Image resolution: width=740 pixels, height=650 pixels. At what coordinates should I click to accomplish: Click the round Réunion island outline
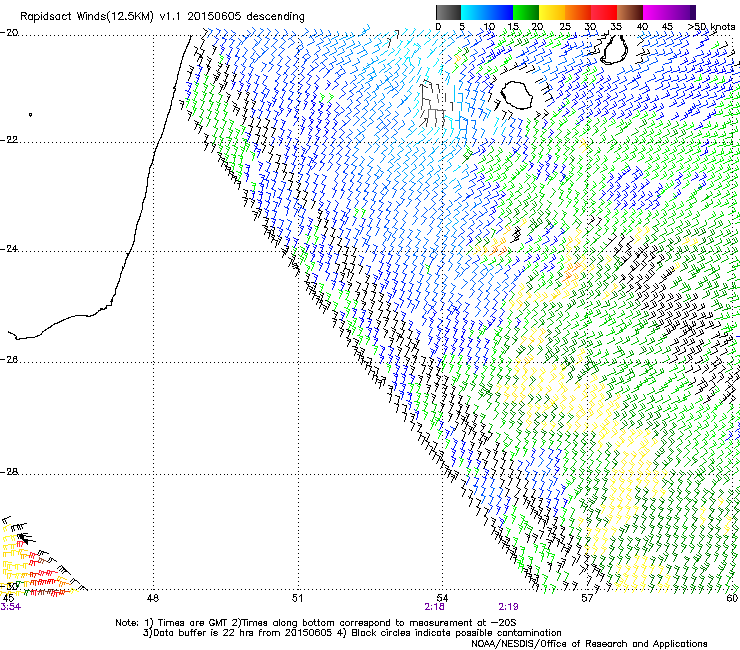click(517, 95)
